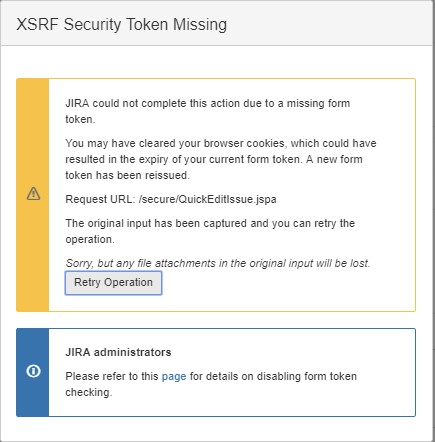The height and width of the screenshot is (442, 435).
Task: Click the yellow warning triangle icon
Action: click(33, 194)
